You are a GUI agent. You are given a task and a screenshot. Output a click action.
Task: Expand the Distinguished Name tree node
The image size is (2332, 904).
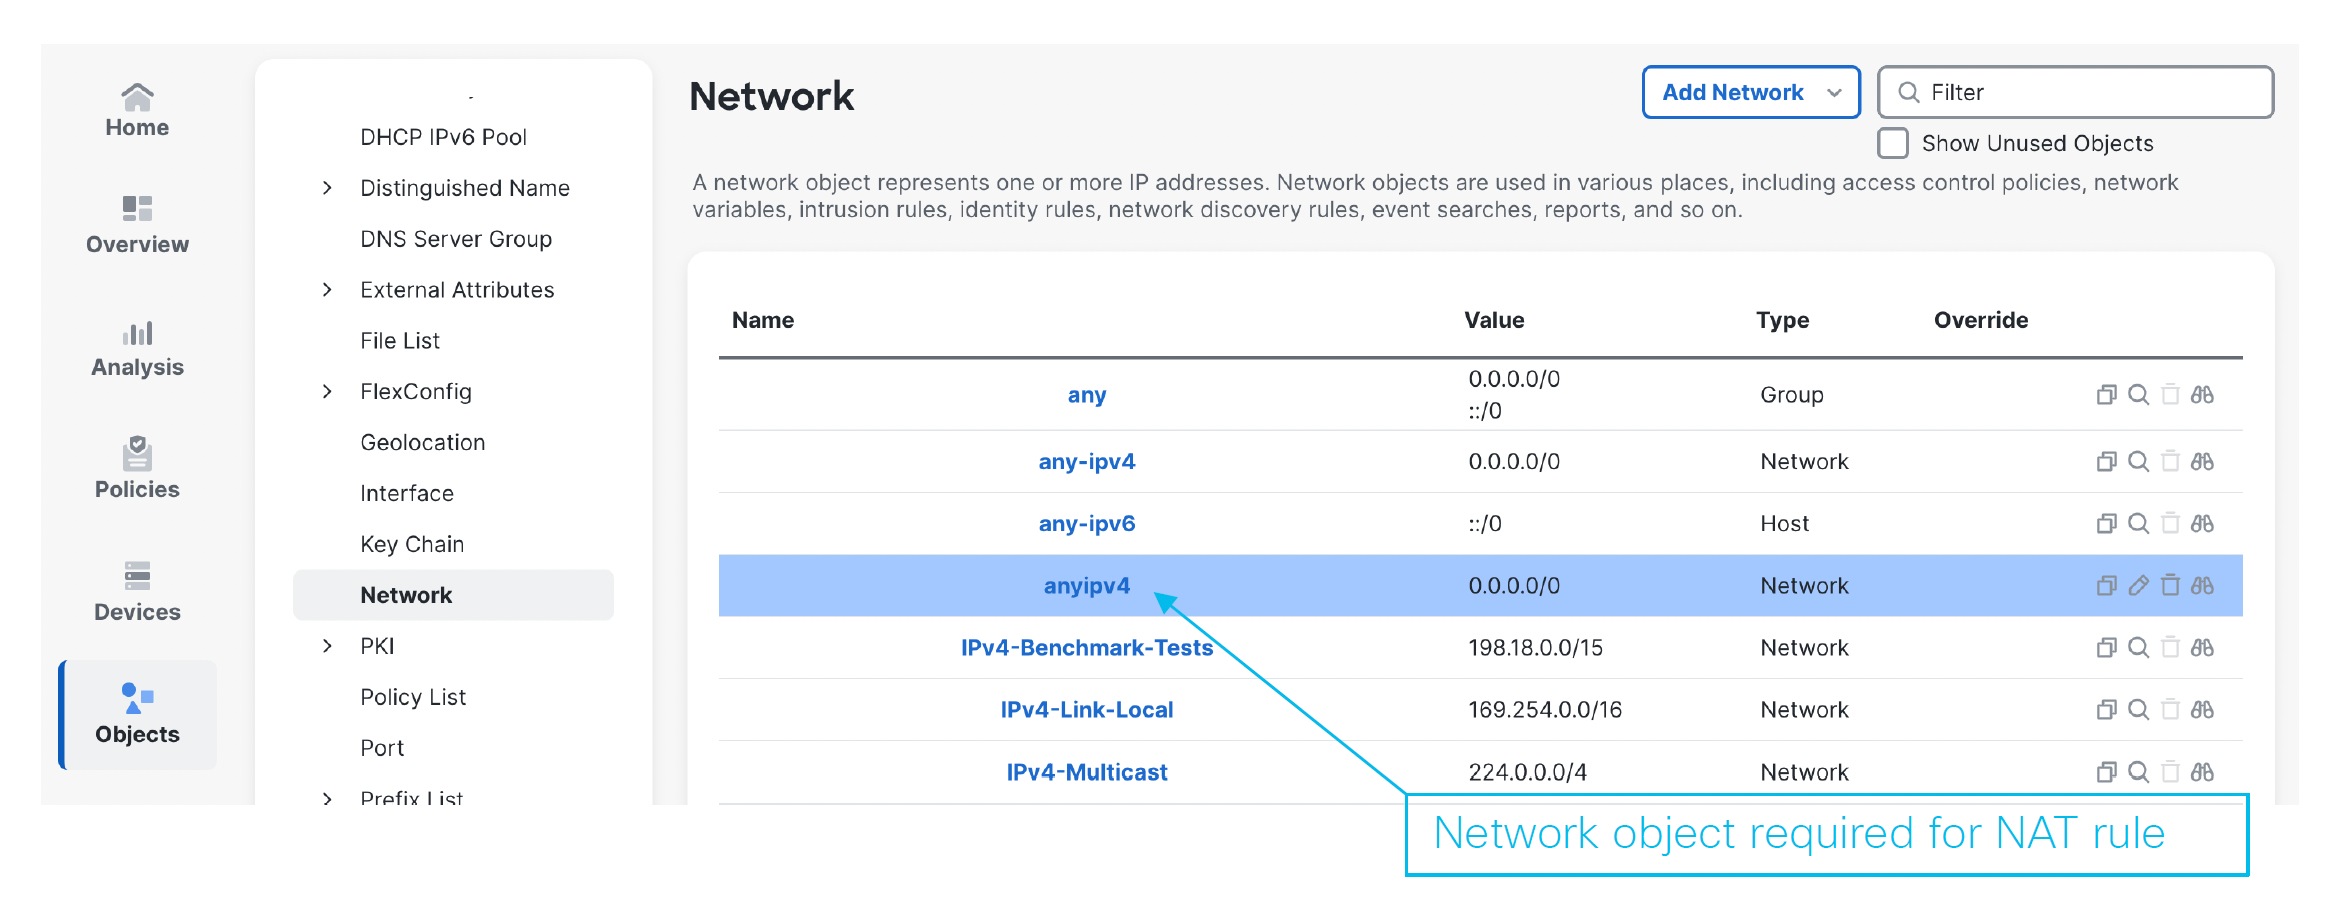(x=327, y=188)
